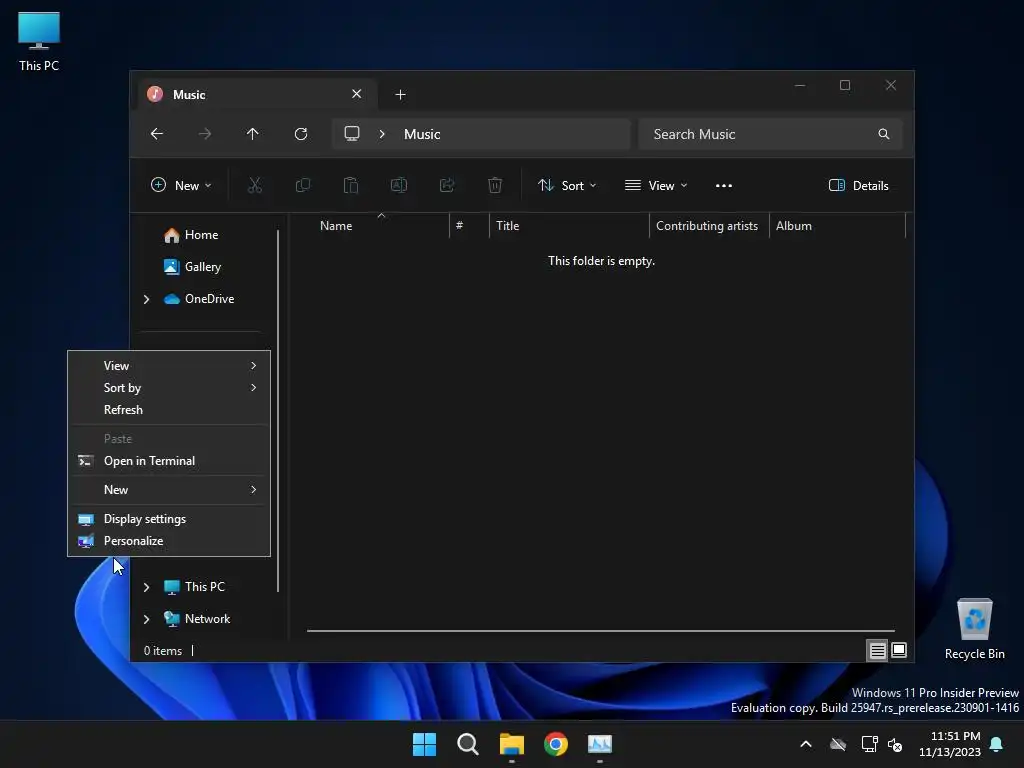Select Open in Terminal from context menu

[x=168, y=461]
